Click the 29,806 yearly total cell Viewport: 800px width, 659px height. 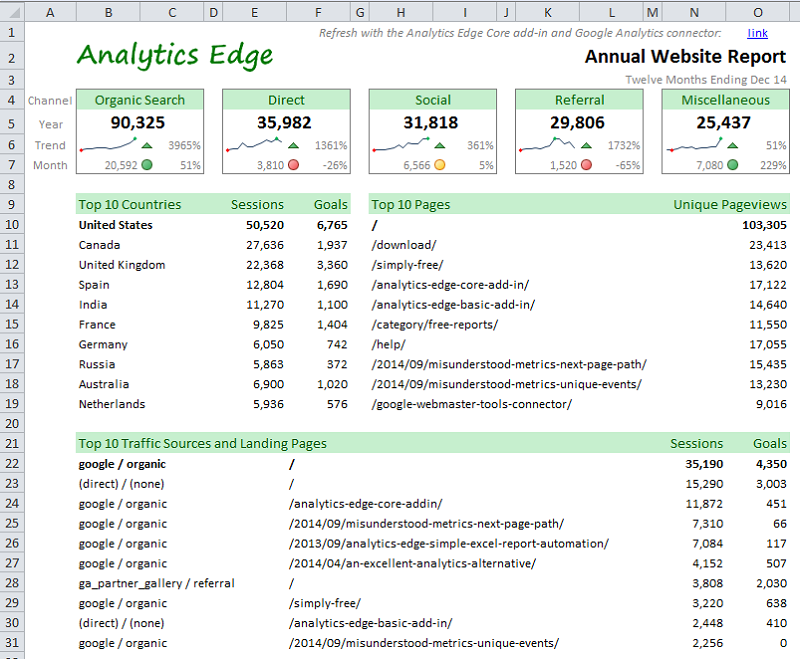[577, 122]
